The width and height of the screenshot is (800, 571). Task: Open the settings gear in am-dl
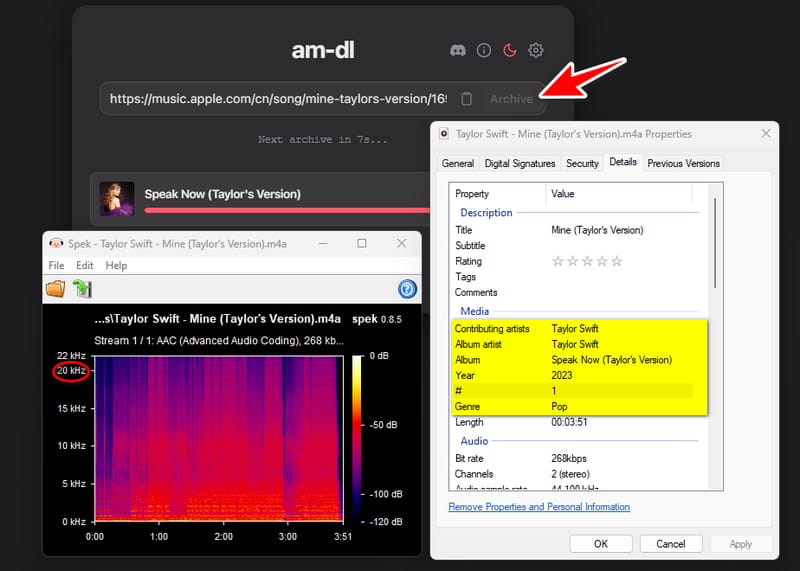pyautogui.click(x=536, y=50)
